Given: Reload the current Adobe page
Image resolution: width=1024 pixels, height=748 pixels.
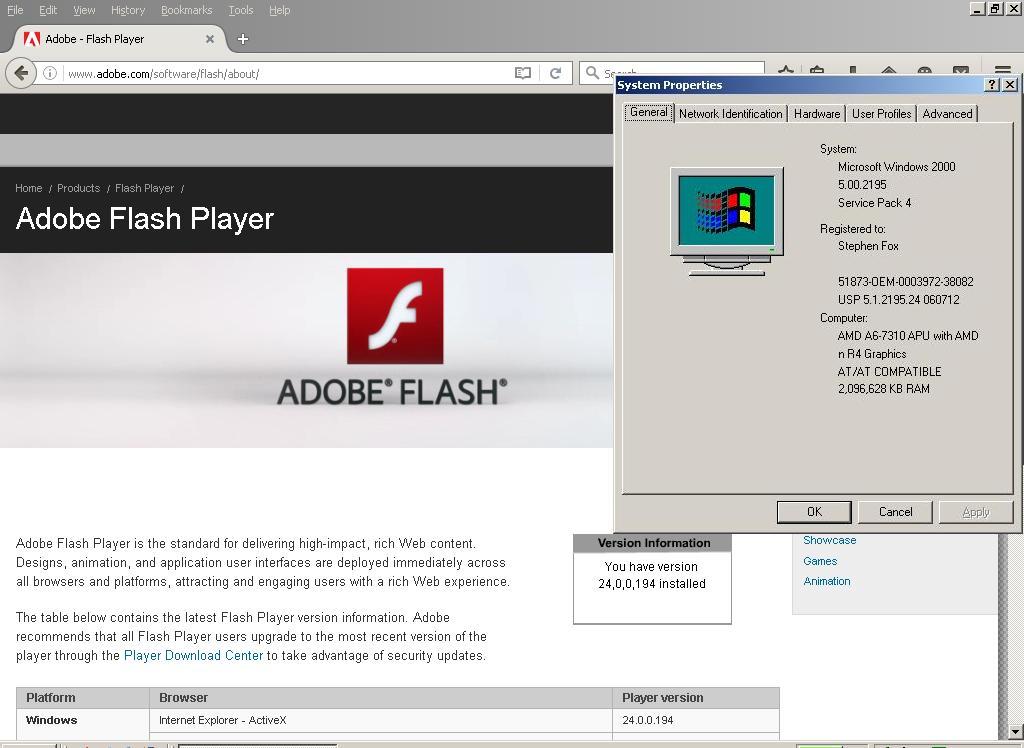Looking at the screenshot, I should (555, 73).
